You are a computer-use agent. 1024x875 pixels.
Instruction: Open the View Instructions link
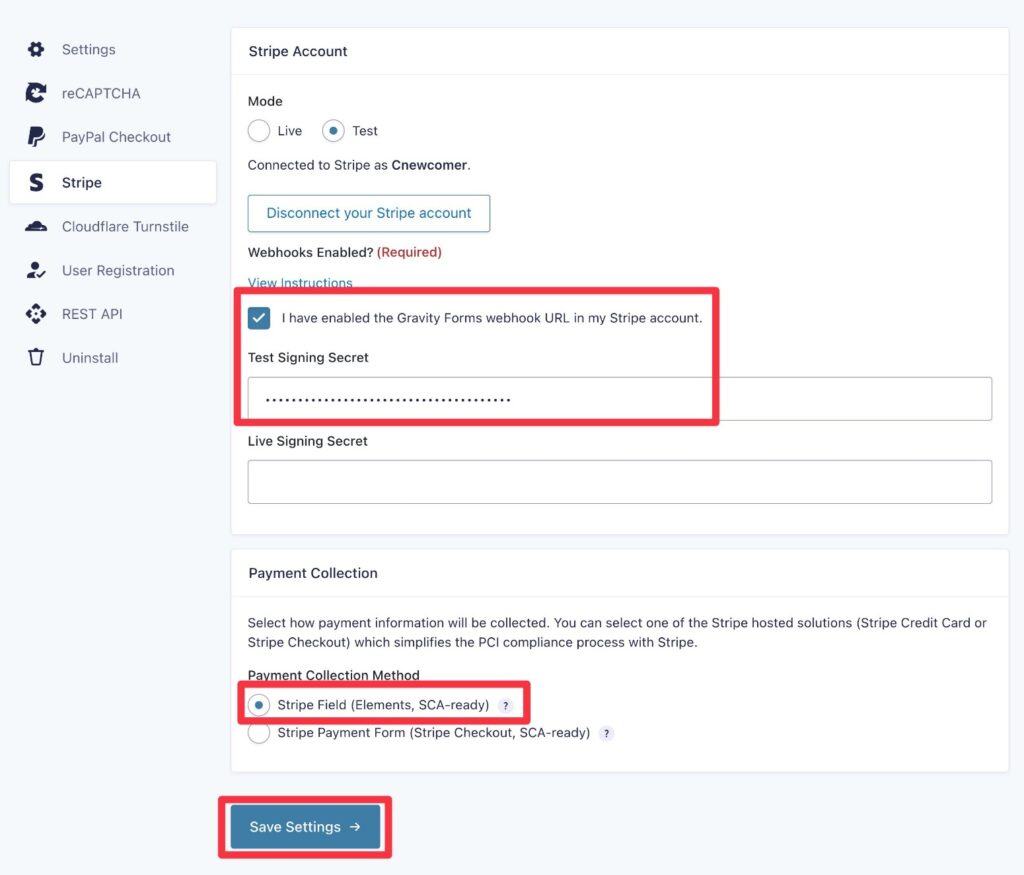point(299,283)
